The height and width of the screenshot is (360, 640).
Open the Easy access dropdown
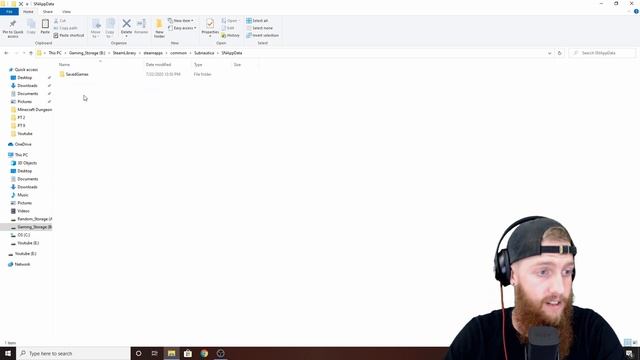(182, 28)
